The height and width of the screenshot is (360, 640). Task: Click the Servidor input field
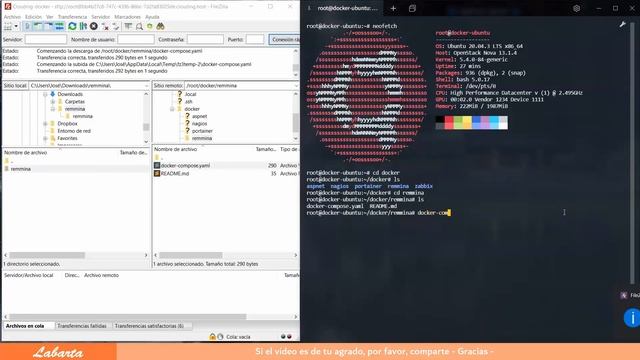tap(46, 40)
